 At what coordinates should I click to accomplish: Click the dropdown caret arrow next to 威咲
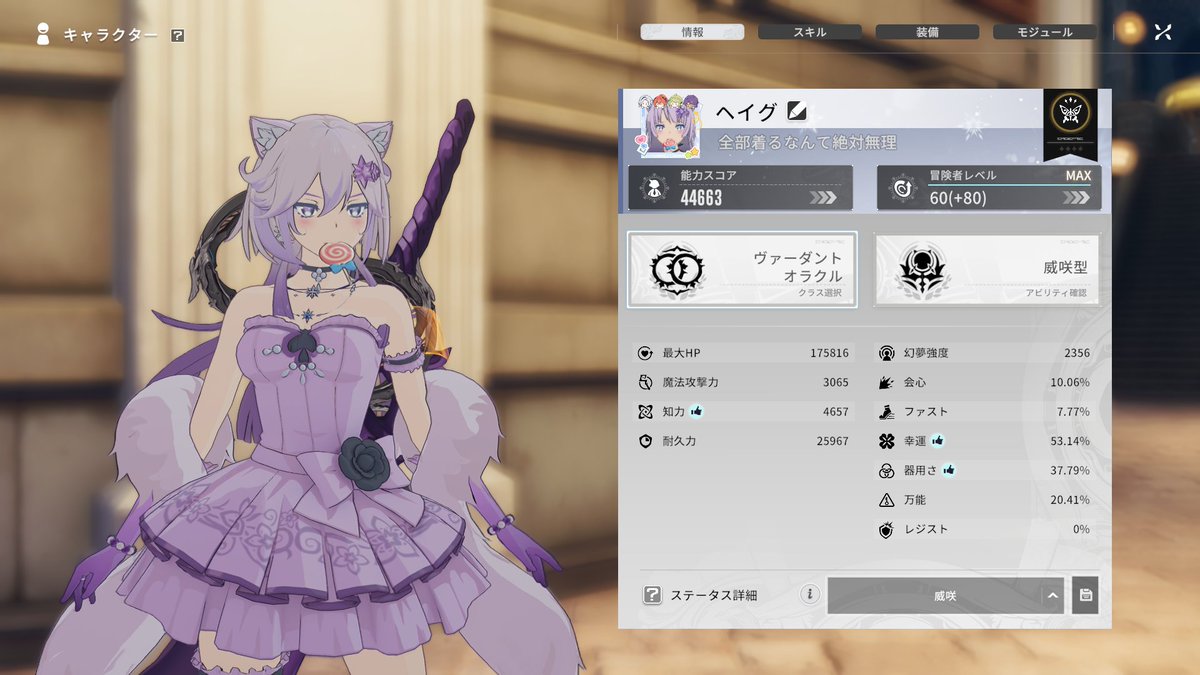pyautogui.click(x=1052, y=596)
